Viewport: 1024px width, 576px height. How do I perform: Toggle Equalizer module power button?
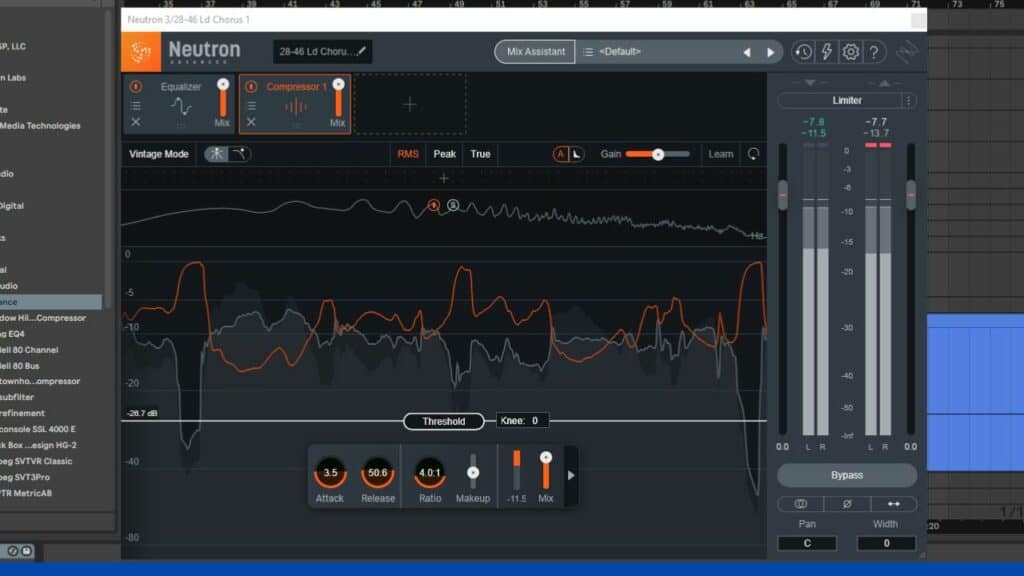pos(136,87)
